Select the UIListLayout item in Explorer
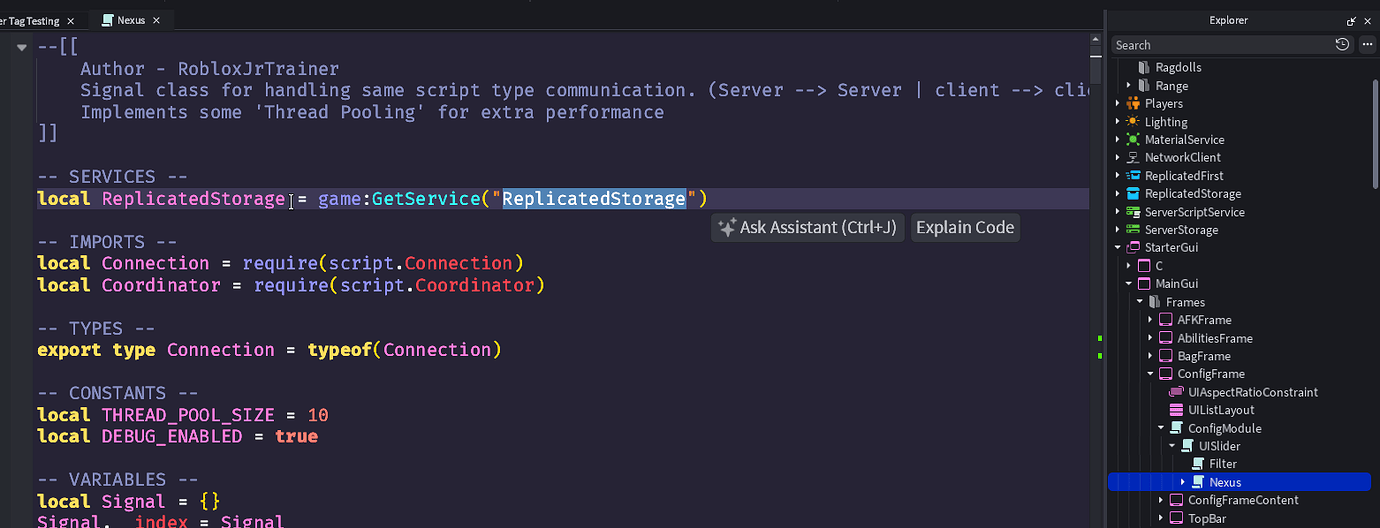The width and height of the screenshot is (1380, 528). coord(1221,410)
